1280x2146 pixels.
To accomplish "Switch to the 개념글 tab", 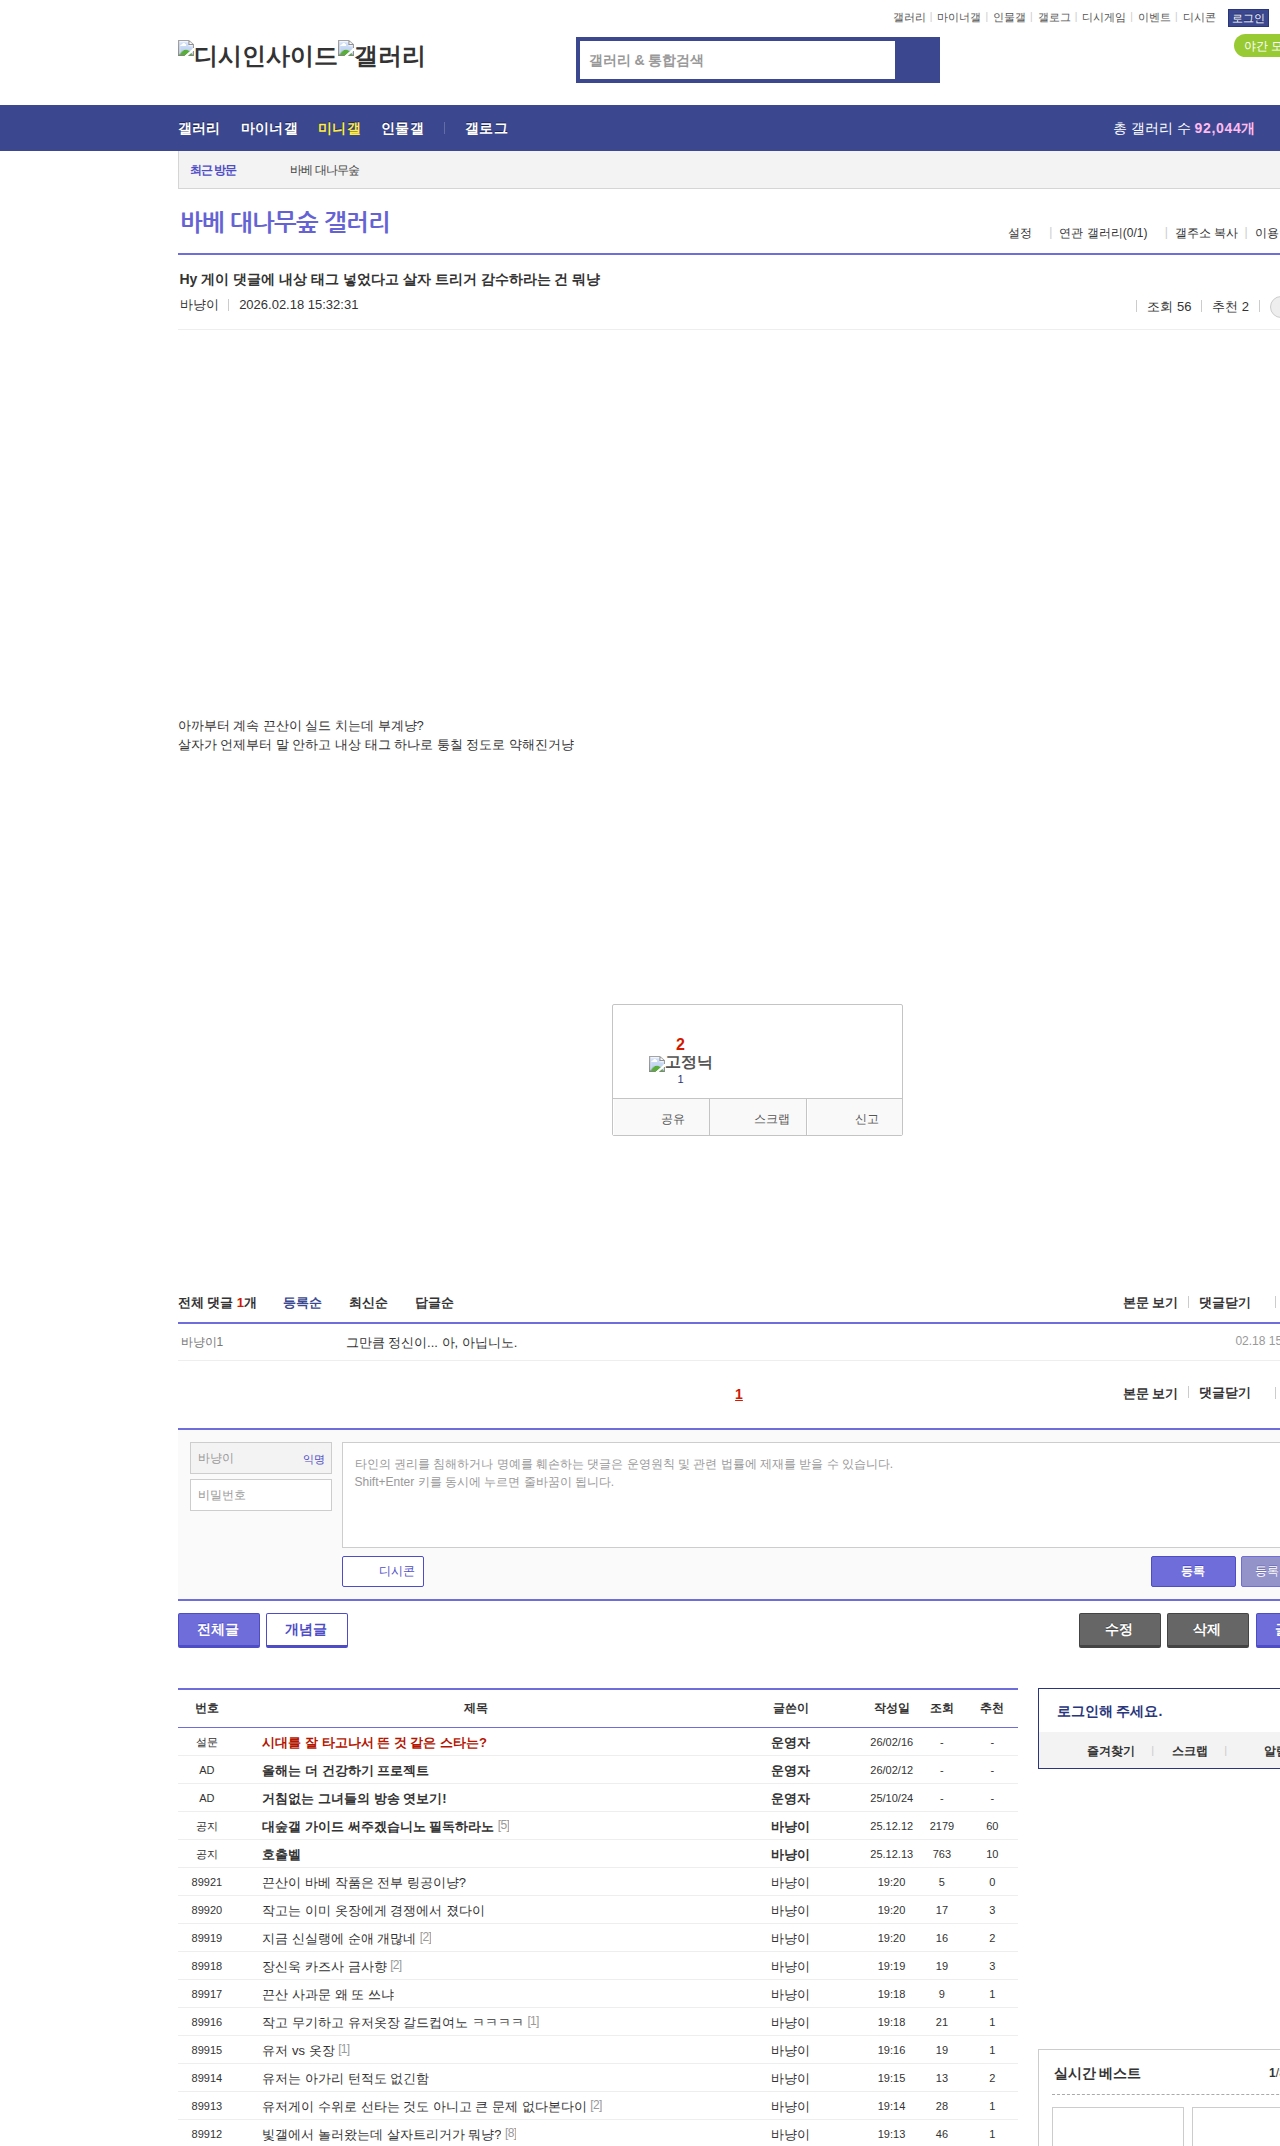I will (x=307, y=1630).
